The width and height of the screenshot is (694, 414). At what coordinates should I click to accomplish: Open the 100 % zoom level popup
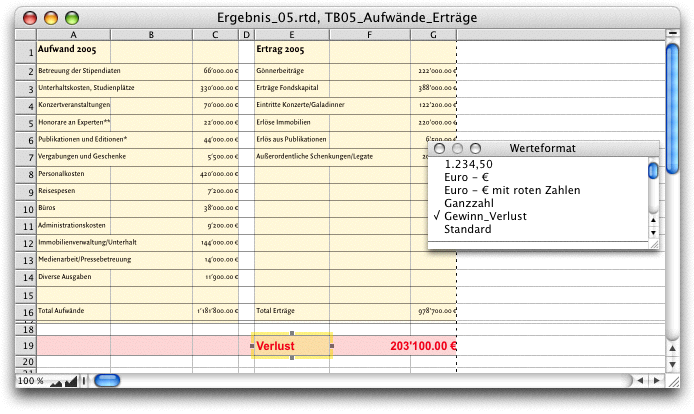(x=30, y=381)
